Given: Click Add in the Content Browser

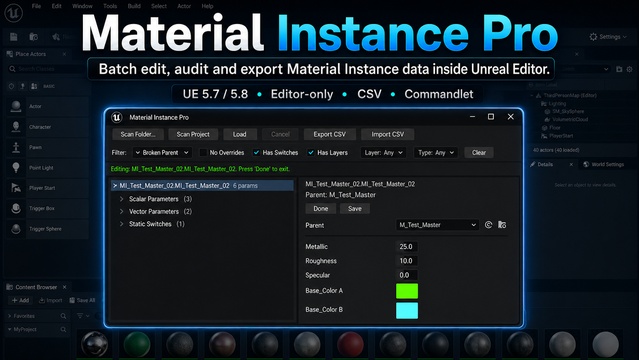Looking at the screenshot, I should [20, 300].
